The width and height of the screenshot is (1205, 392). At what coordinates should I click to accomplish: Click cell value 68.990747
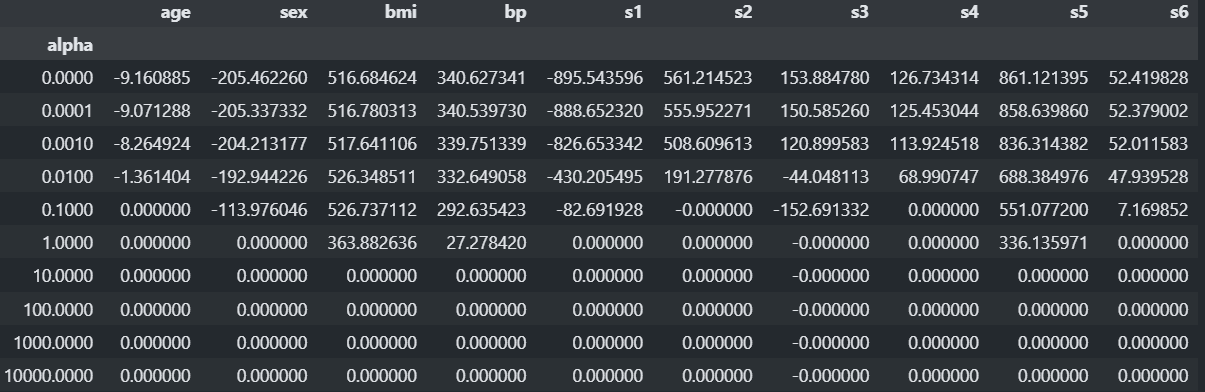939,176
